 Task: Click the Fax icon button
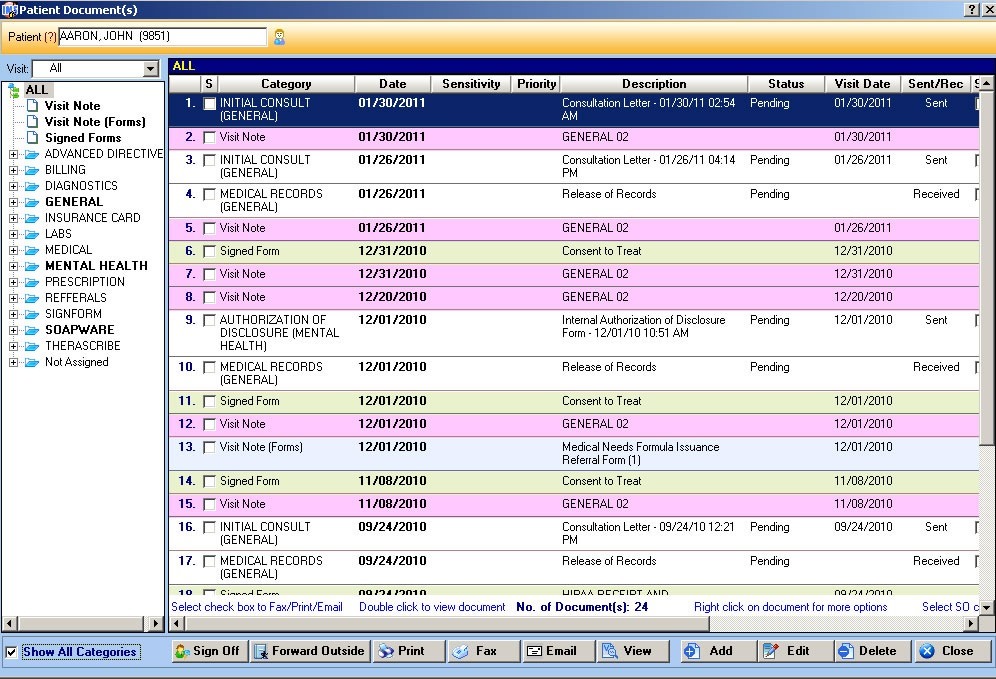click(460, 651)
